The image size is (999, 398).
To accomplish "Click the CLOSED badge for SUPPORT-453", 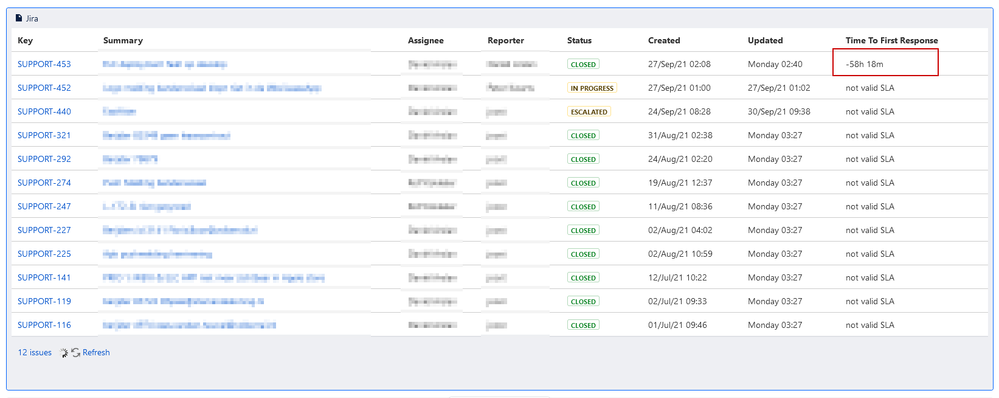I will (x=583, y=64).
